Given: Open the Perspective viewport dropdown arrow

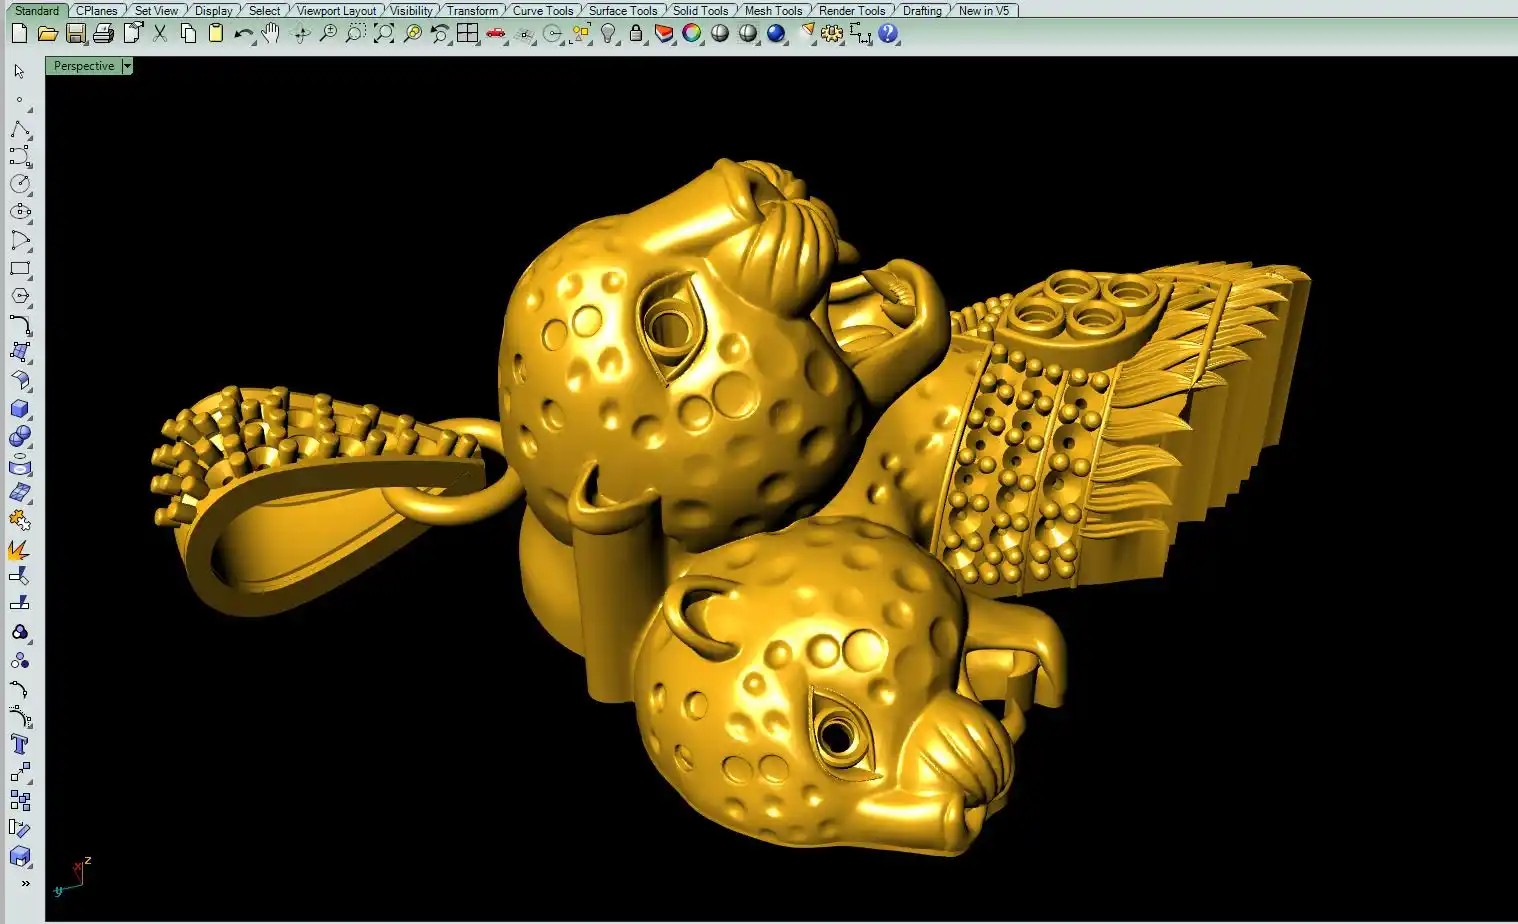Looking at the screenshot, I should click(127, 66).
